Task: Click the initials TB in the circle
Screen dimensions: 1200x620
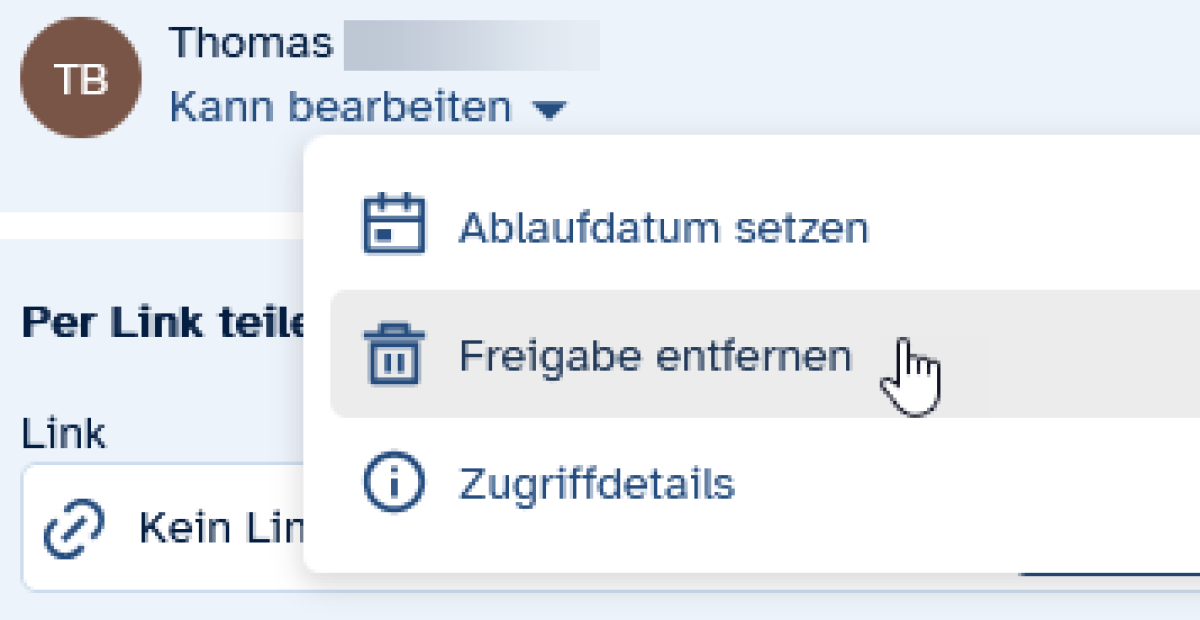Action: tap(80, 79)
